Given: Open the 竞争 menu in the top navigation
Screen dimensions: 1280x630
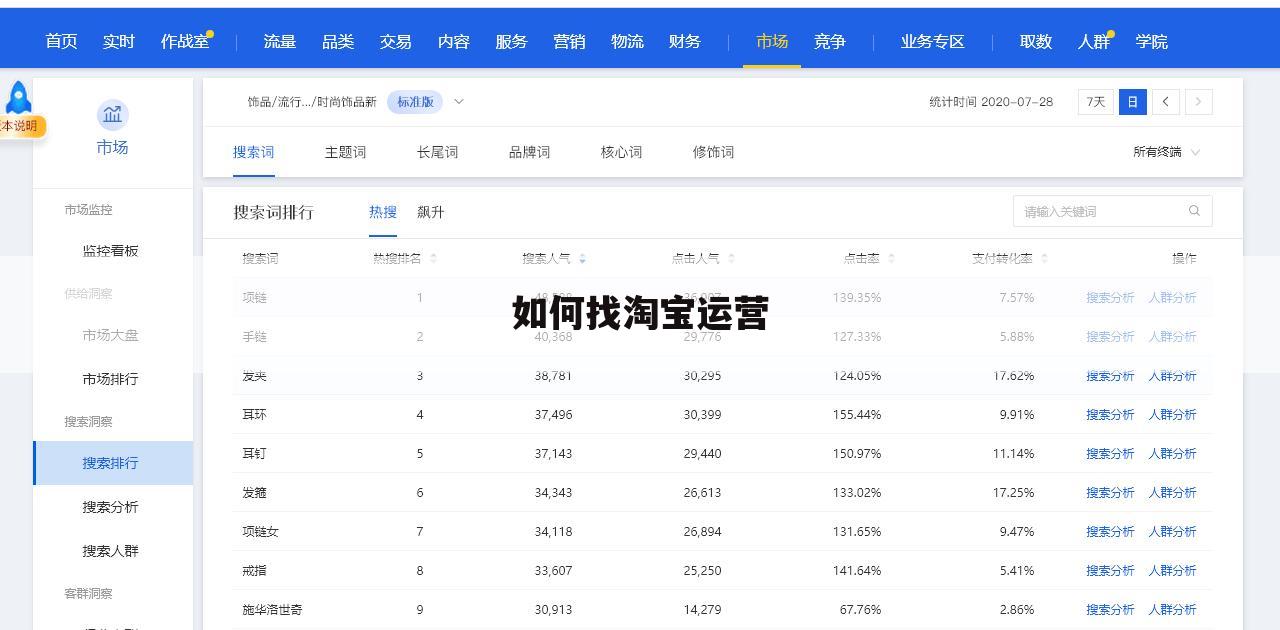Looking at the screenshot, I should [829, 41].
